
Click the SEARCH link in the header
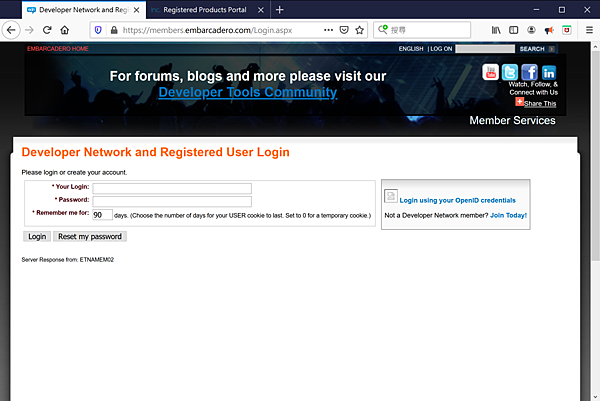click(x=532, y=49)
